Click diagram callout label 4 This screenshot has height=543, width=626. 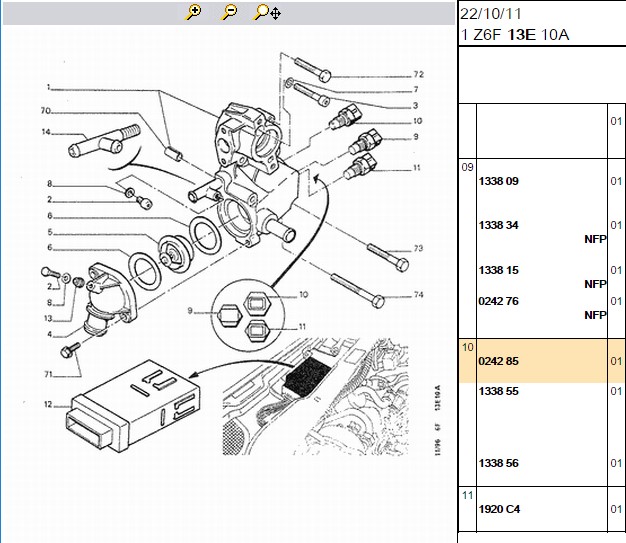pyautogui.click(x=50, y=334)
